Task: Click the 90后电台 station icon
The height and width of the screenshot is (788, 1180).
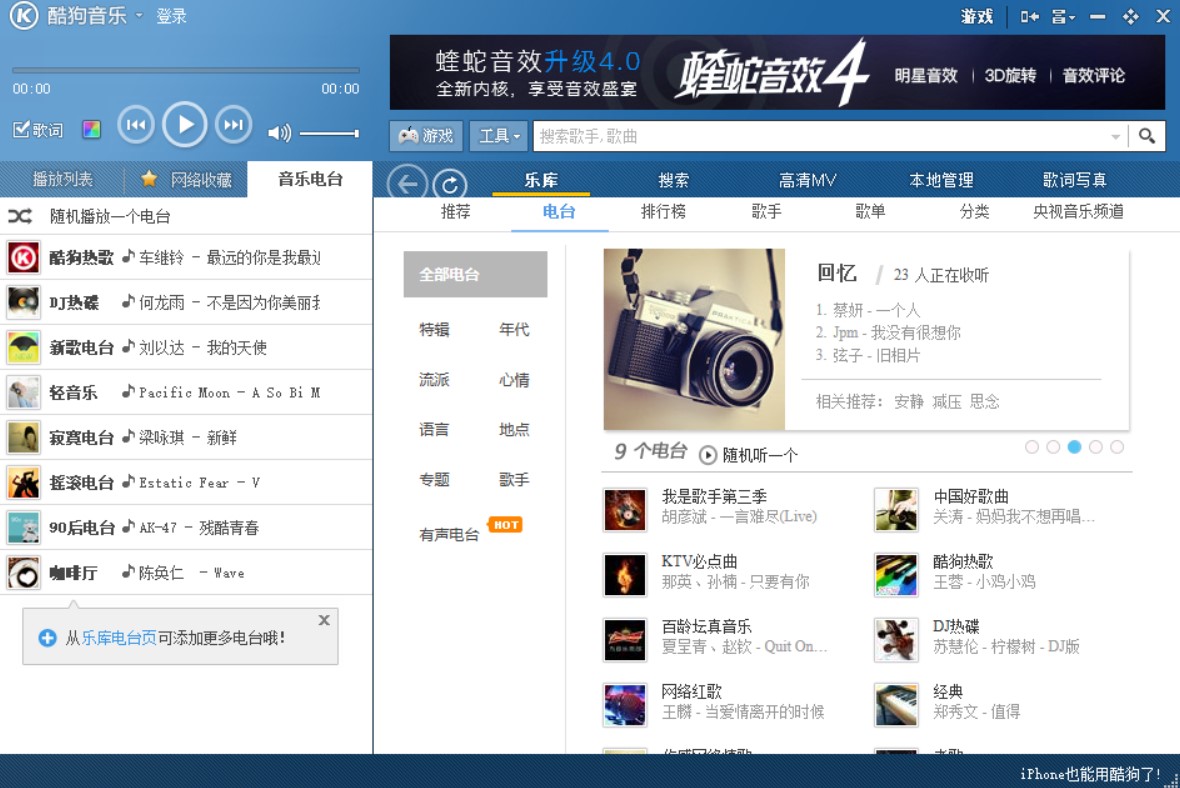Action: [23, 528]
